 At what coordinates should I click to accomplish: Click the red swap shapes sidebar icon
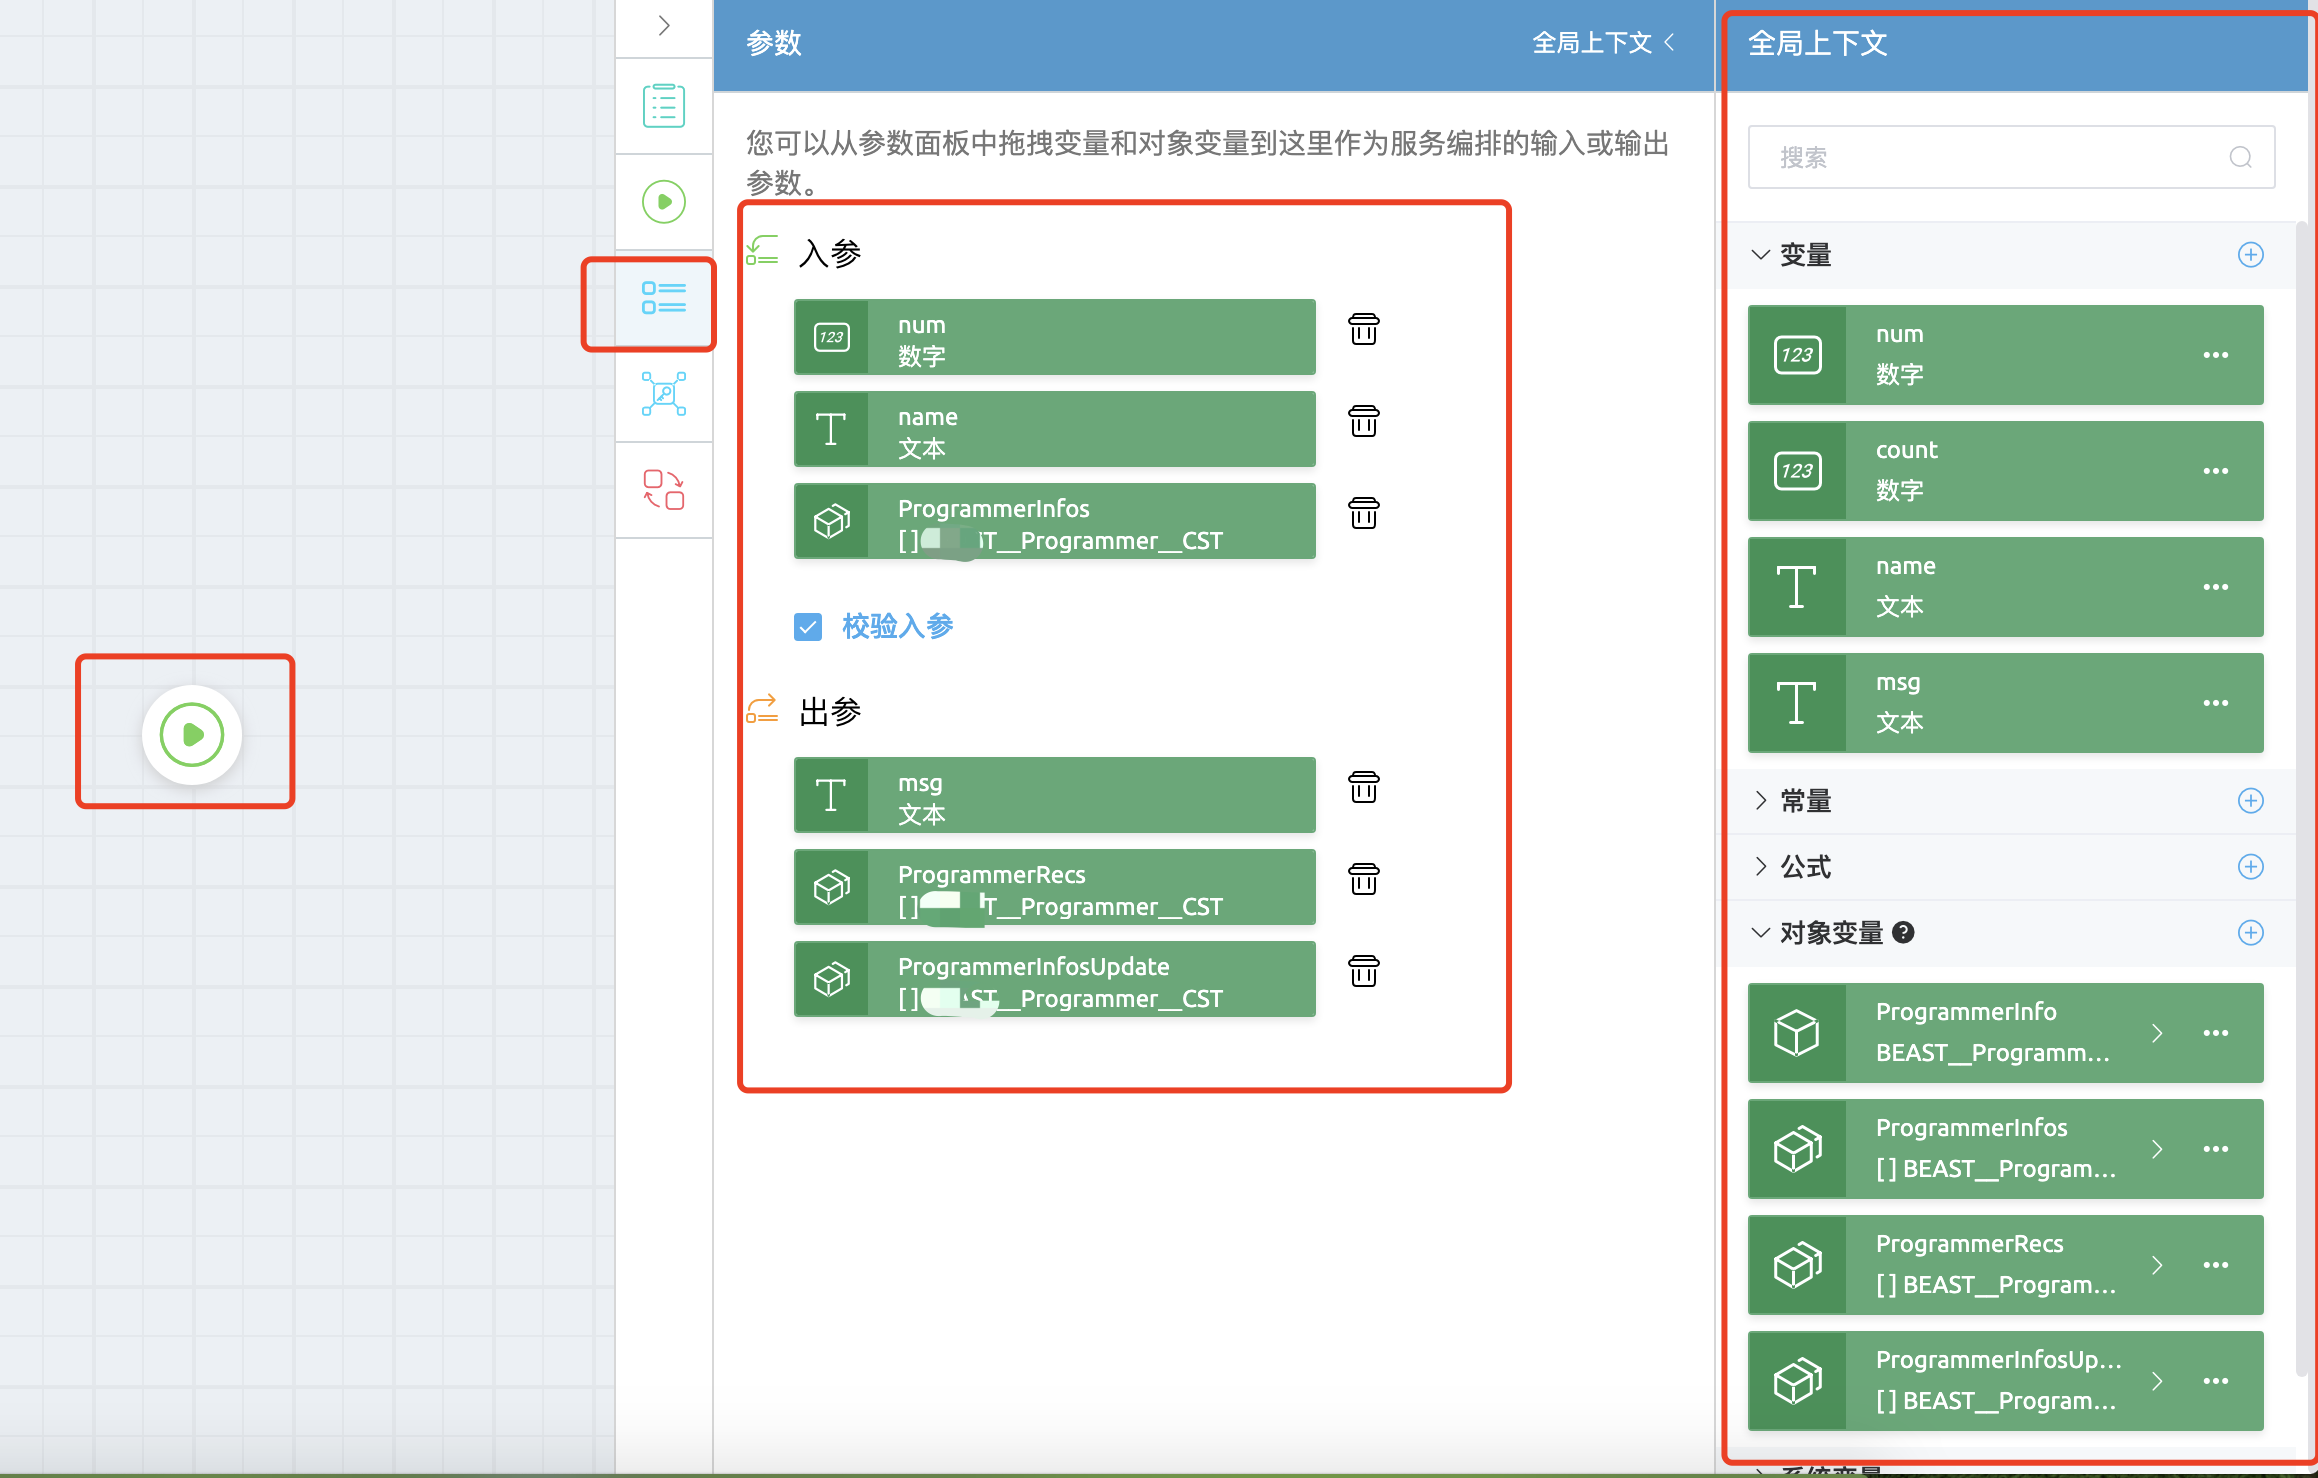point(663,490)
